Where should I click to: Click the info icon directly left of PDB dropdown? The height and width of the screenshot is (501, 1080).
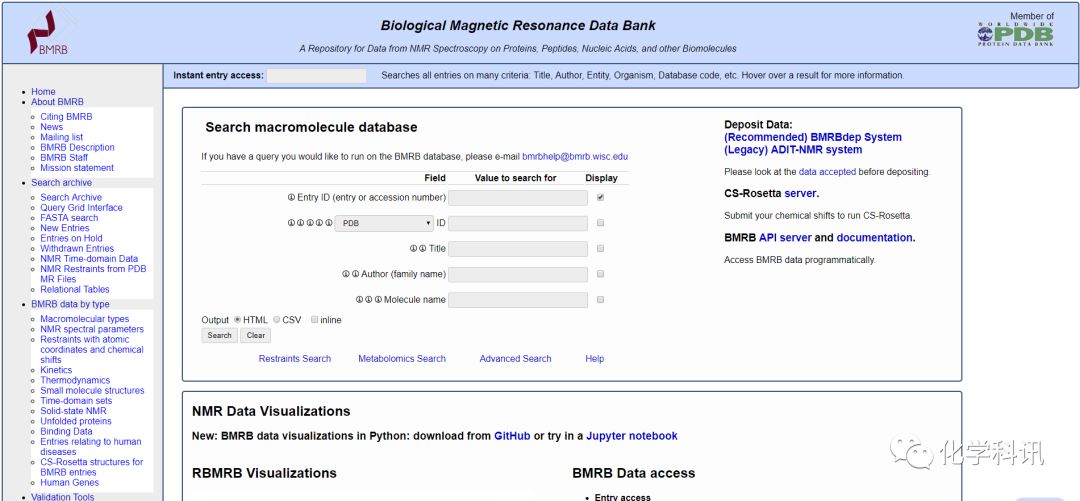pyautogui.click(x=328, y=223)
